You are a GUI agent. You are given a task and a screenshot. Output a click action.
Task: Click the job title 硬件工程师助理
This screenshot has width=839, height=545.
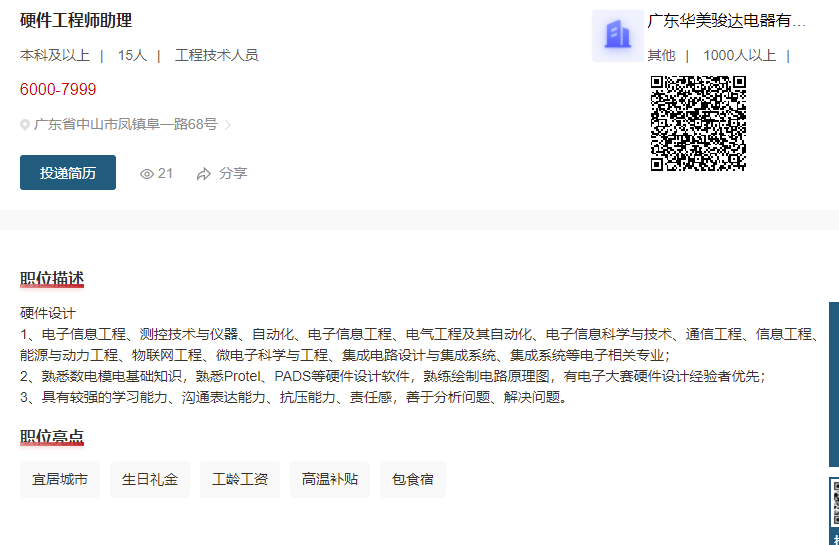(76, 20)
